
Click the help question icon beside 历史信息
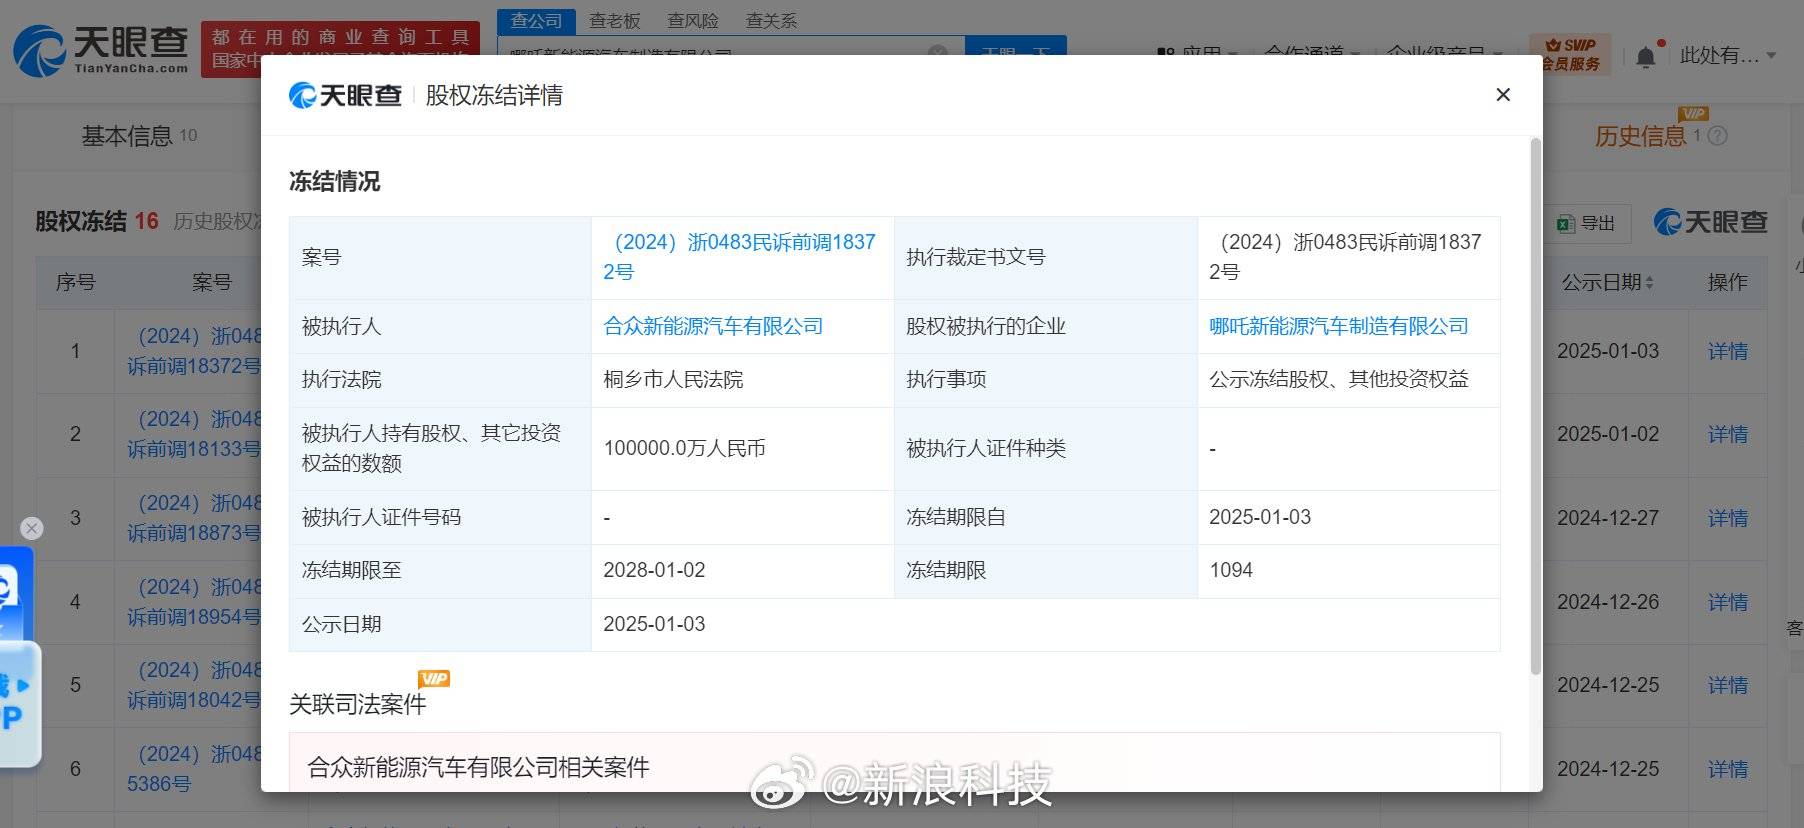[x=1718, y=136]
